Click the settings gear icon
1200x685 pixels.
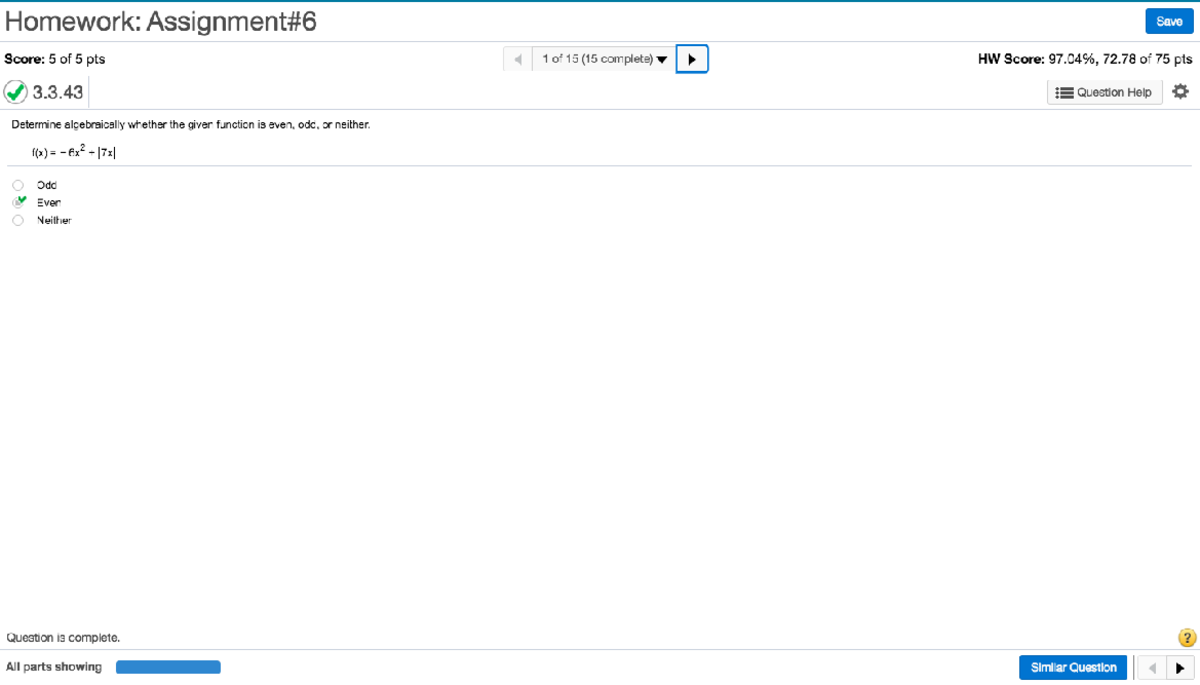1180,91
